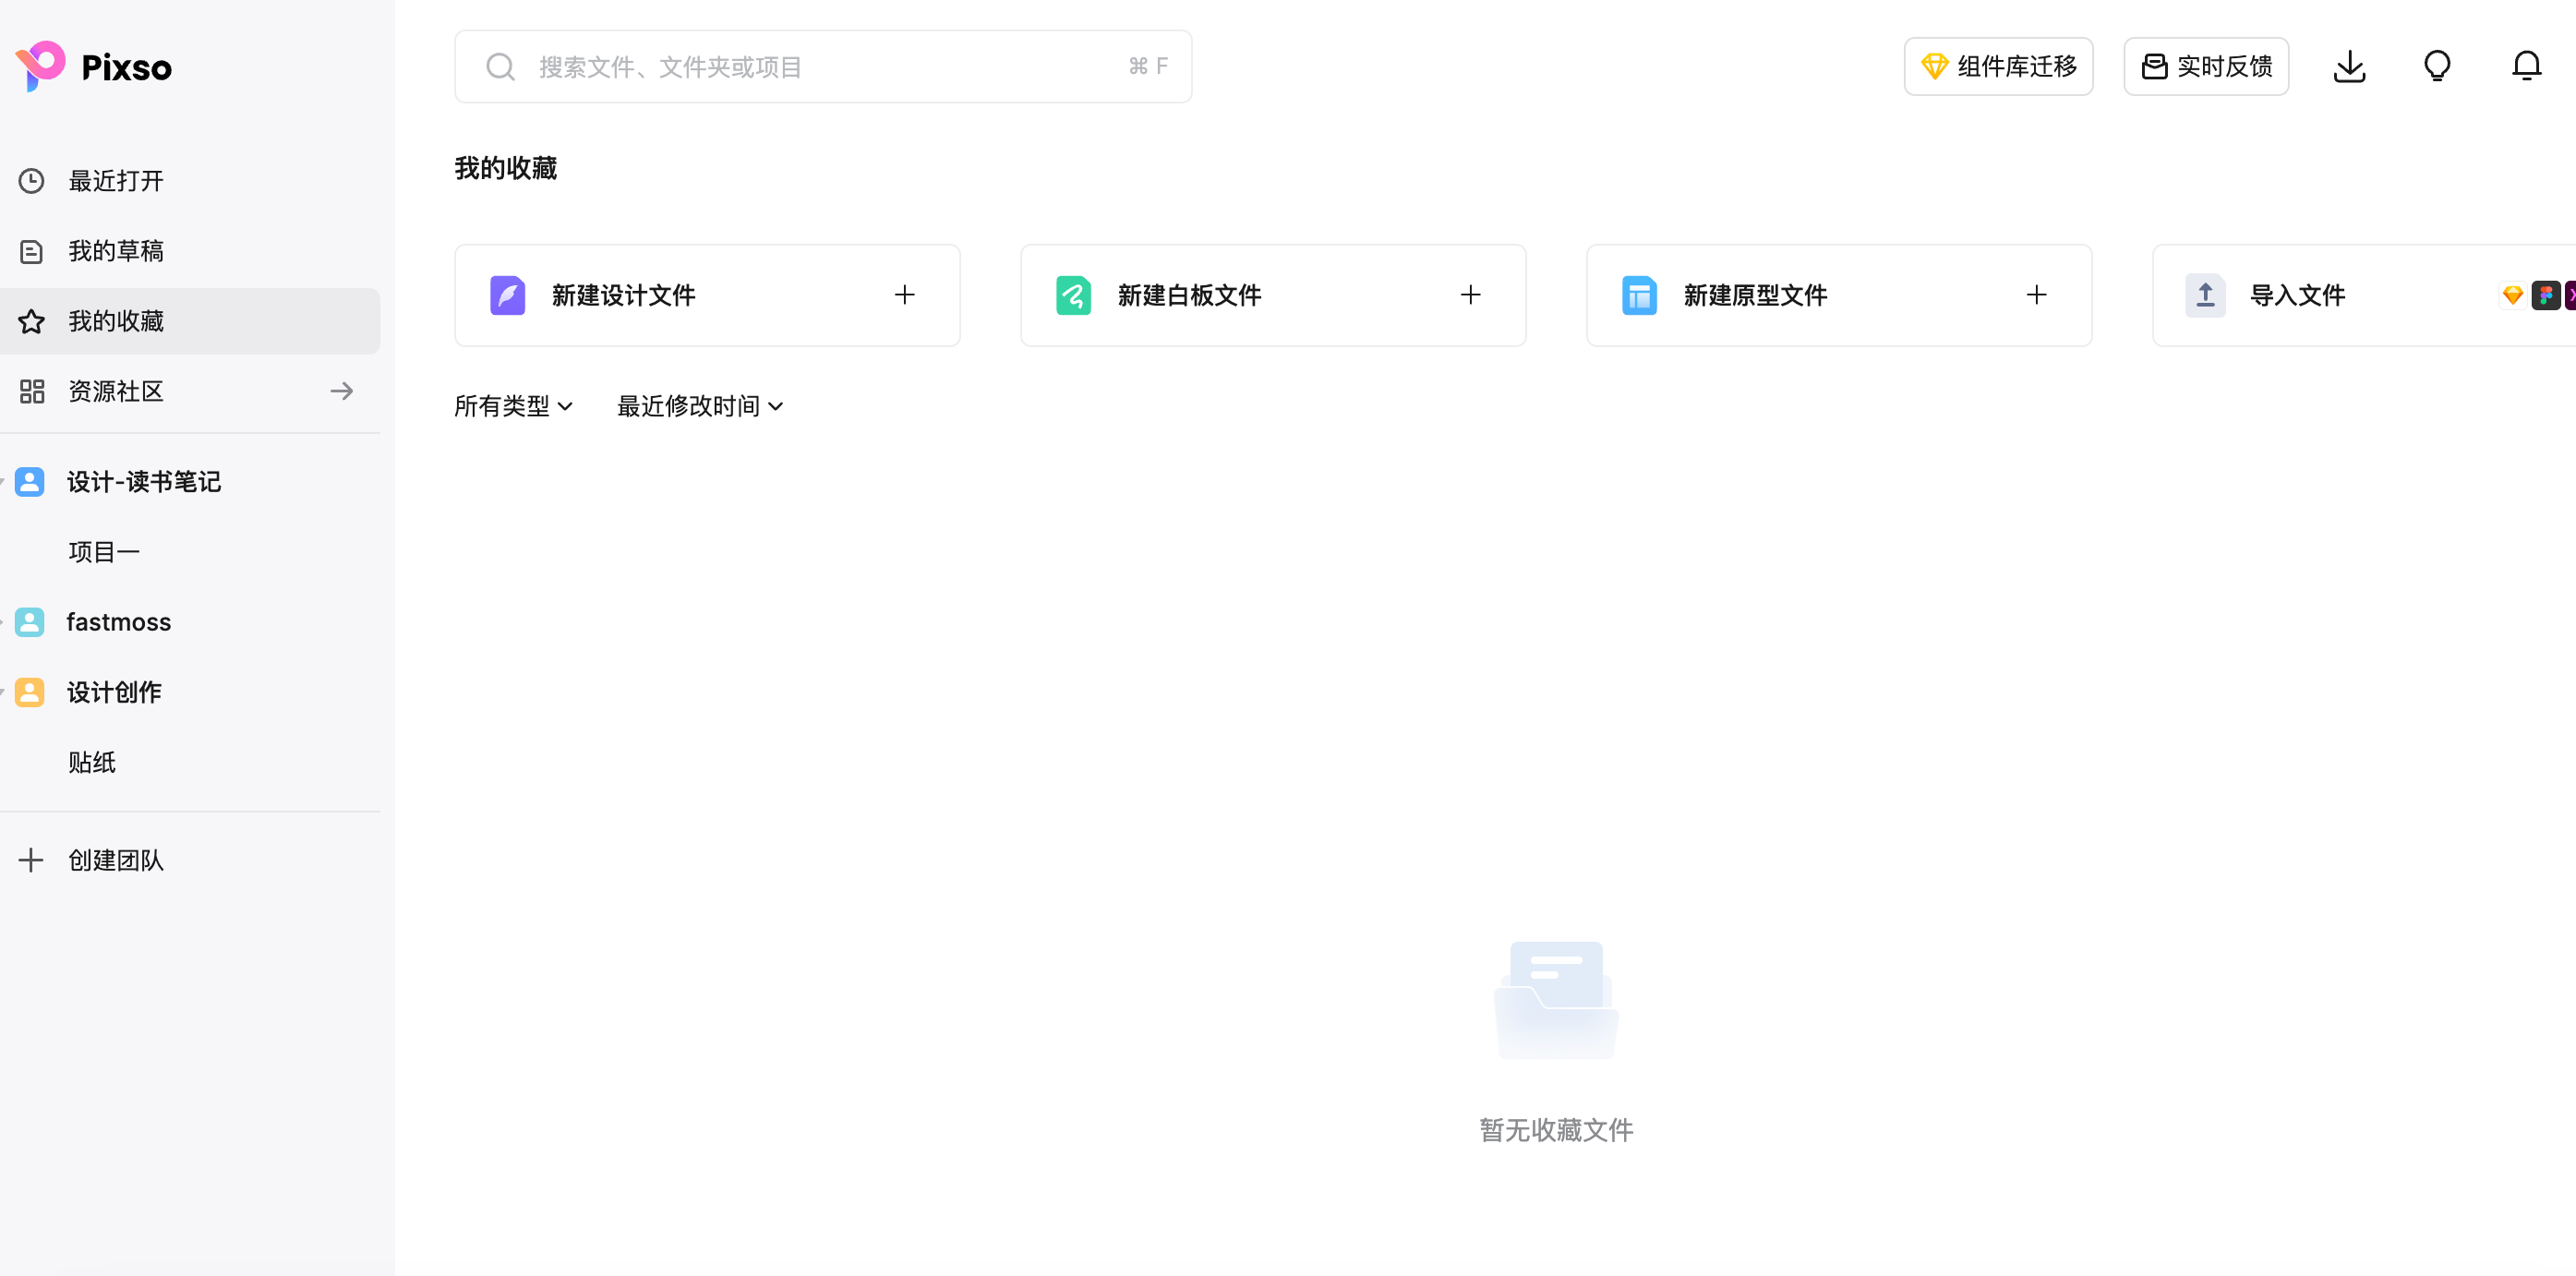
Task: Click the 资源社区 arrow icon
Action: (342, 391)
